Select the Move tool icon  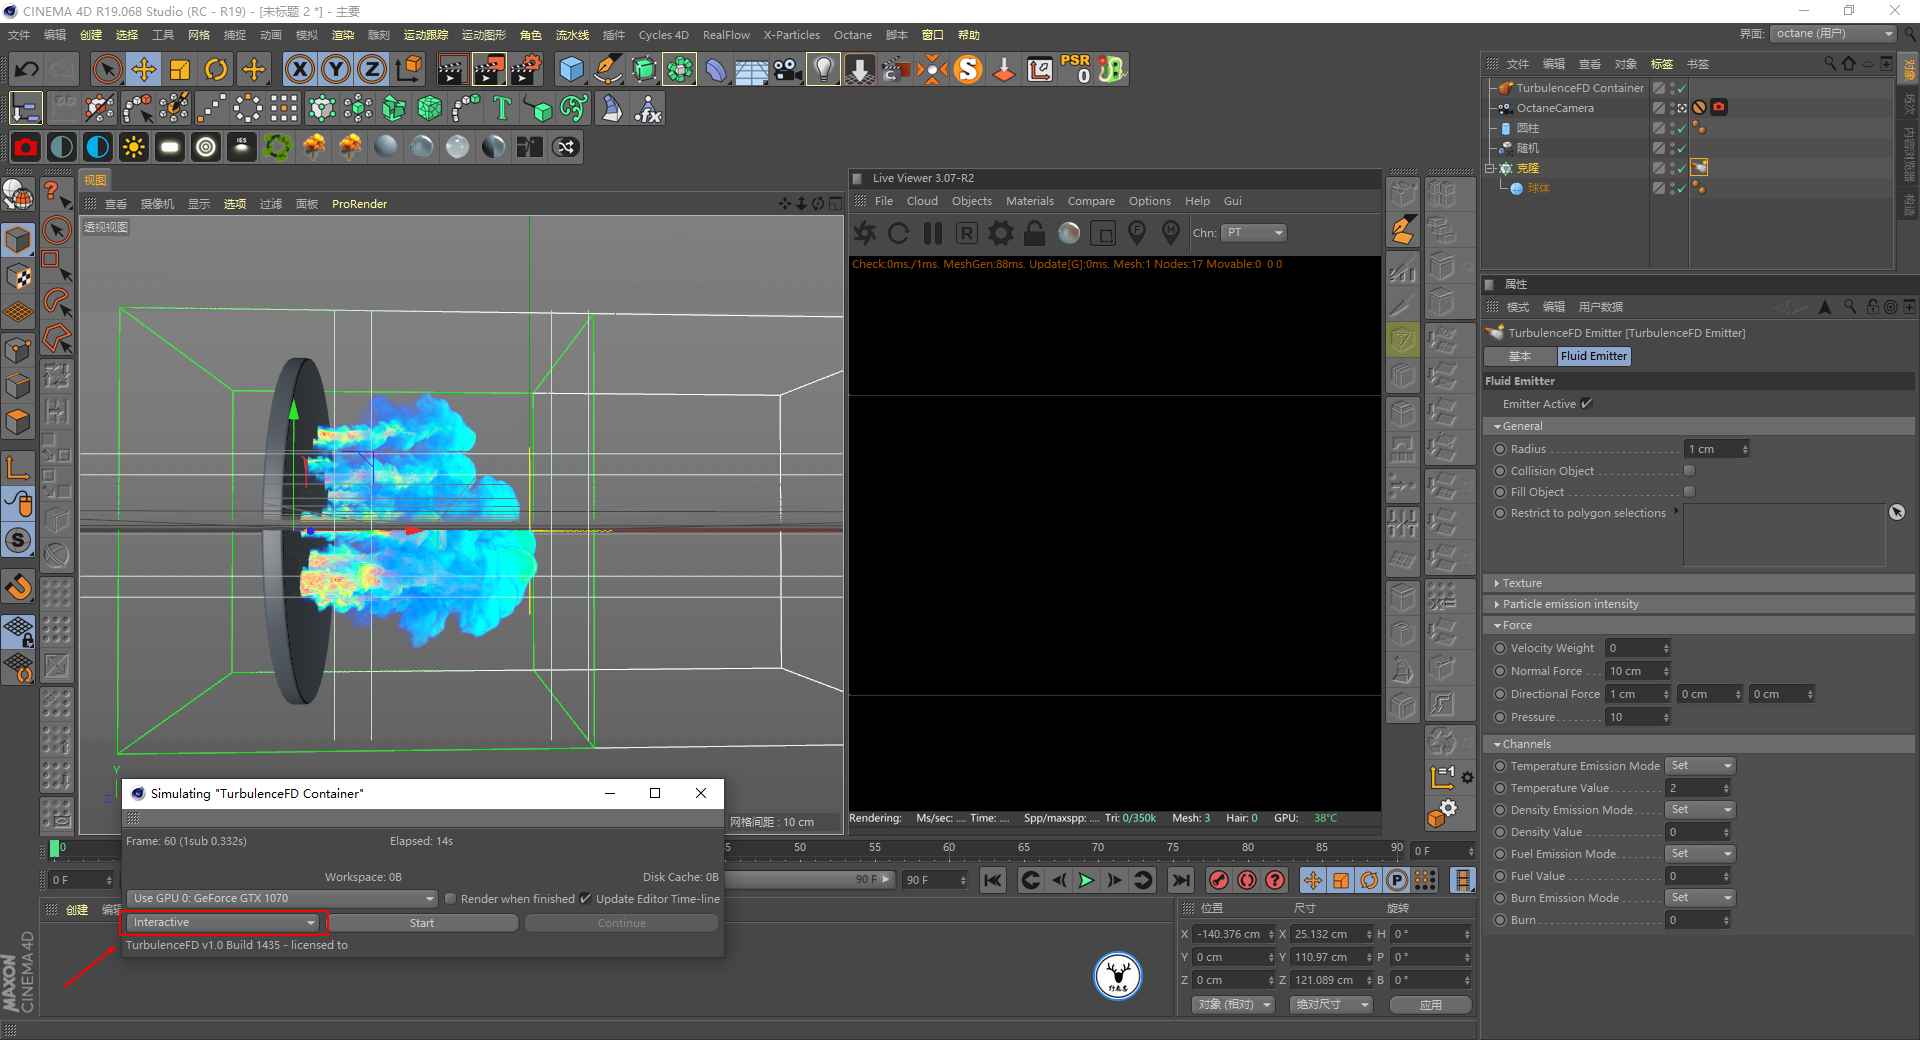[x=144, y=69]
